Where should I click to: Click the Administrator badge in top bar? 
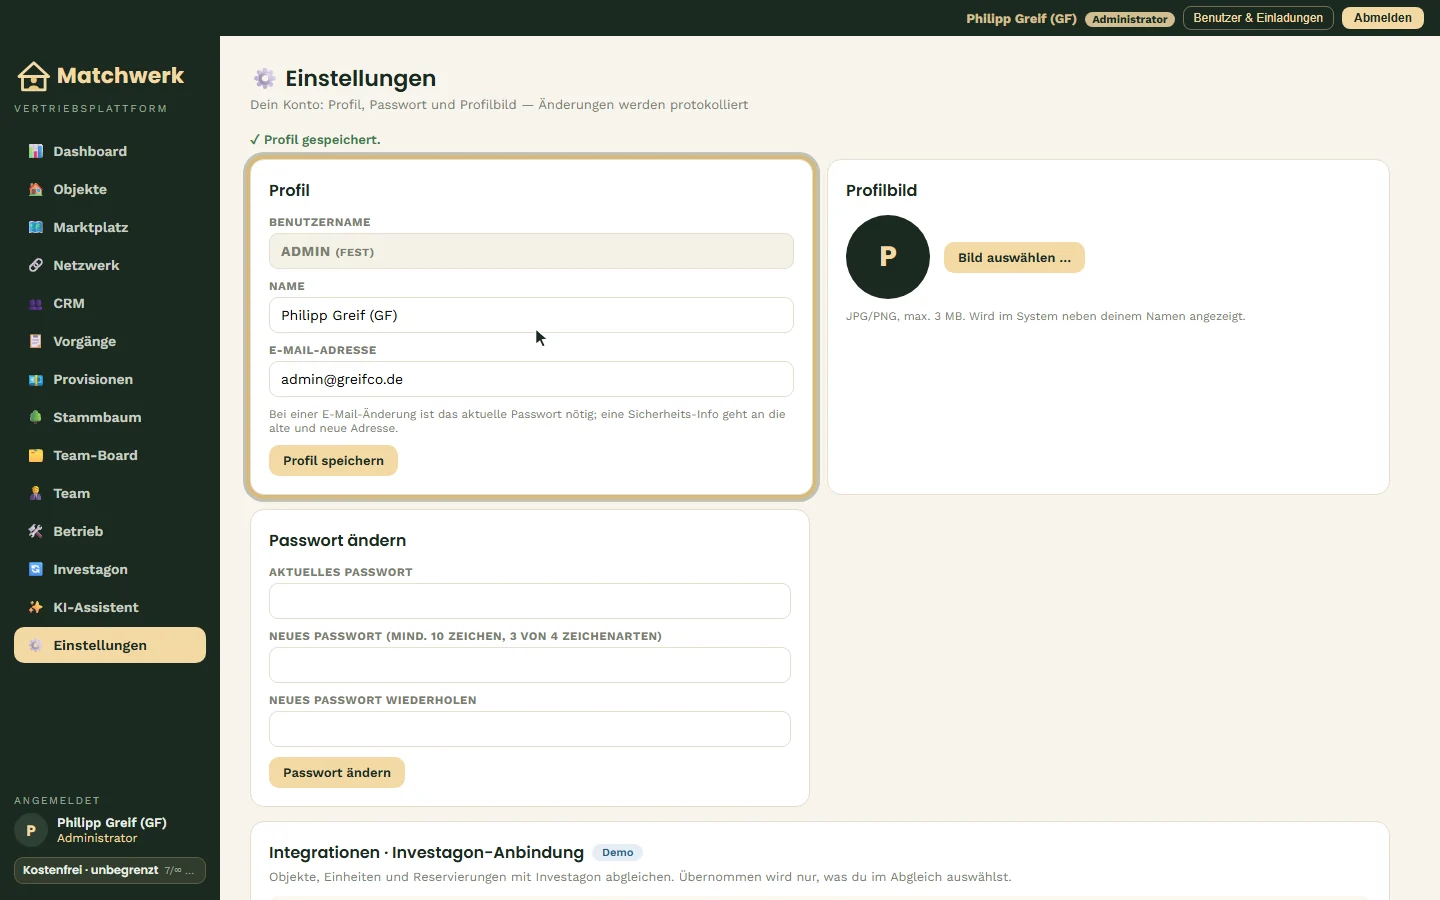click(1130, 19)
